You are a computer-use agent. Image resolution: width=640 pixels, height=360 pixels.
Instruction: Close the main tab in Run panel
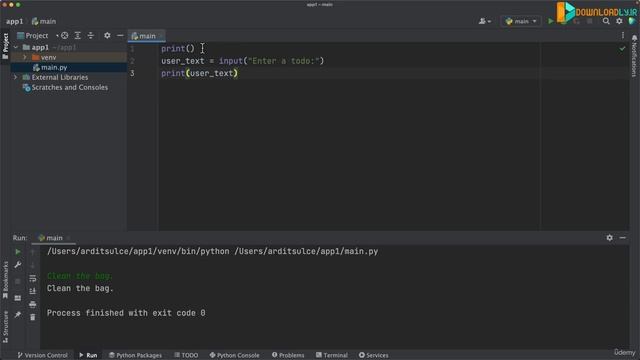[x=69, y=238]
